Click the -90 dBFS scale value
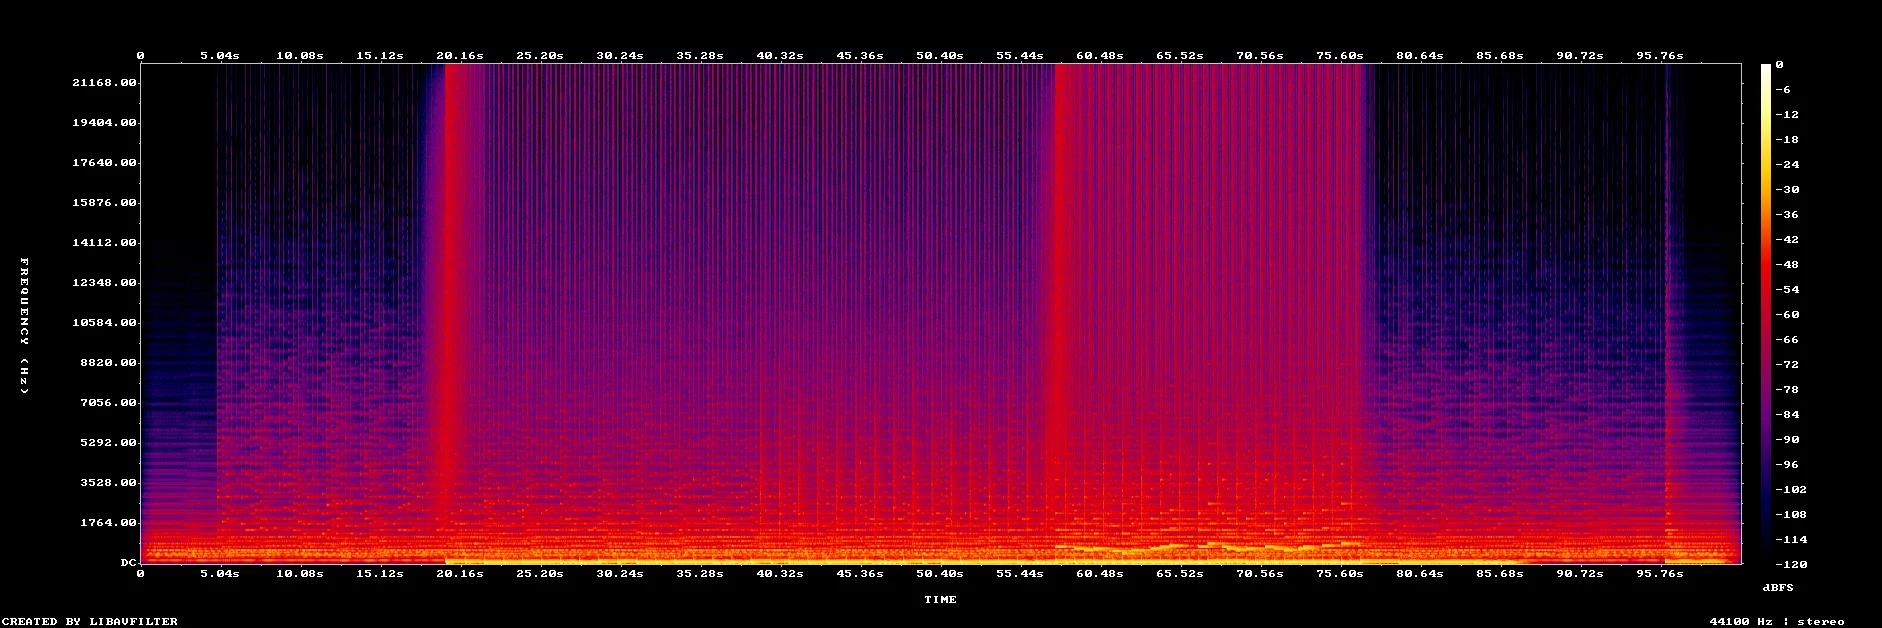Image resolution: width=1882 pixels, height=628 pixels. 1787,440
